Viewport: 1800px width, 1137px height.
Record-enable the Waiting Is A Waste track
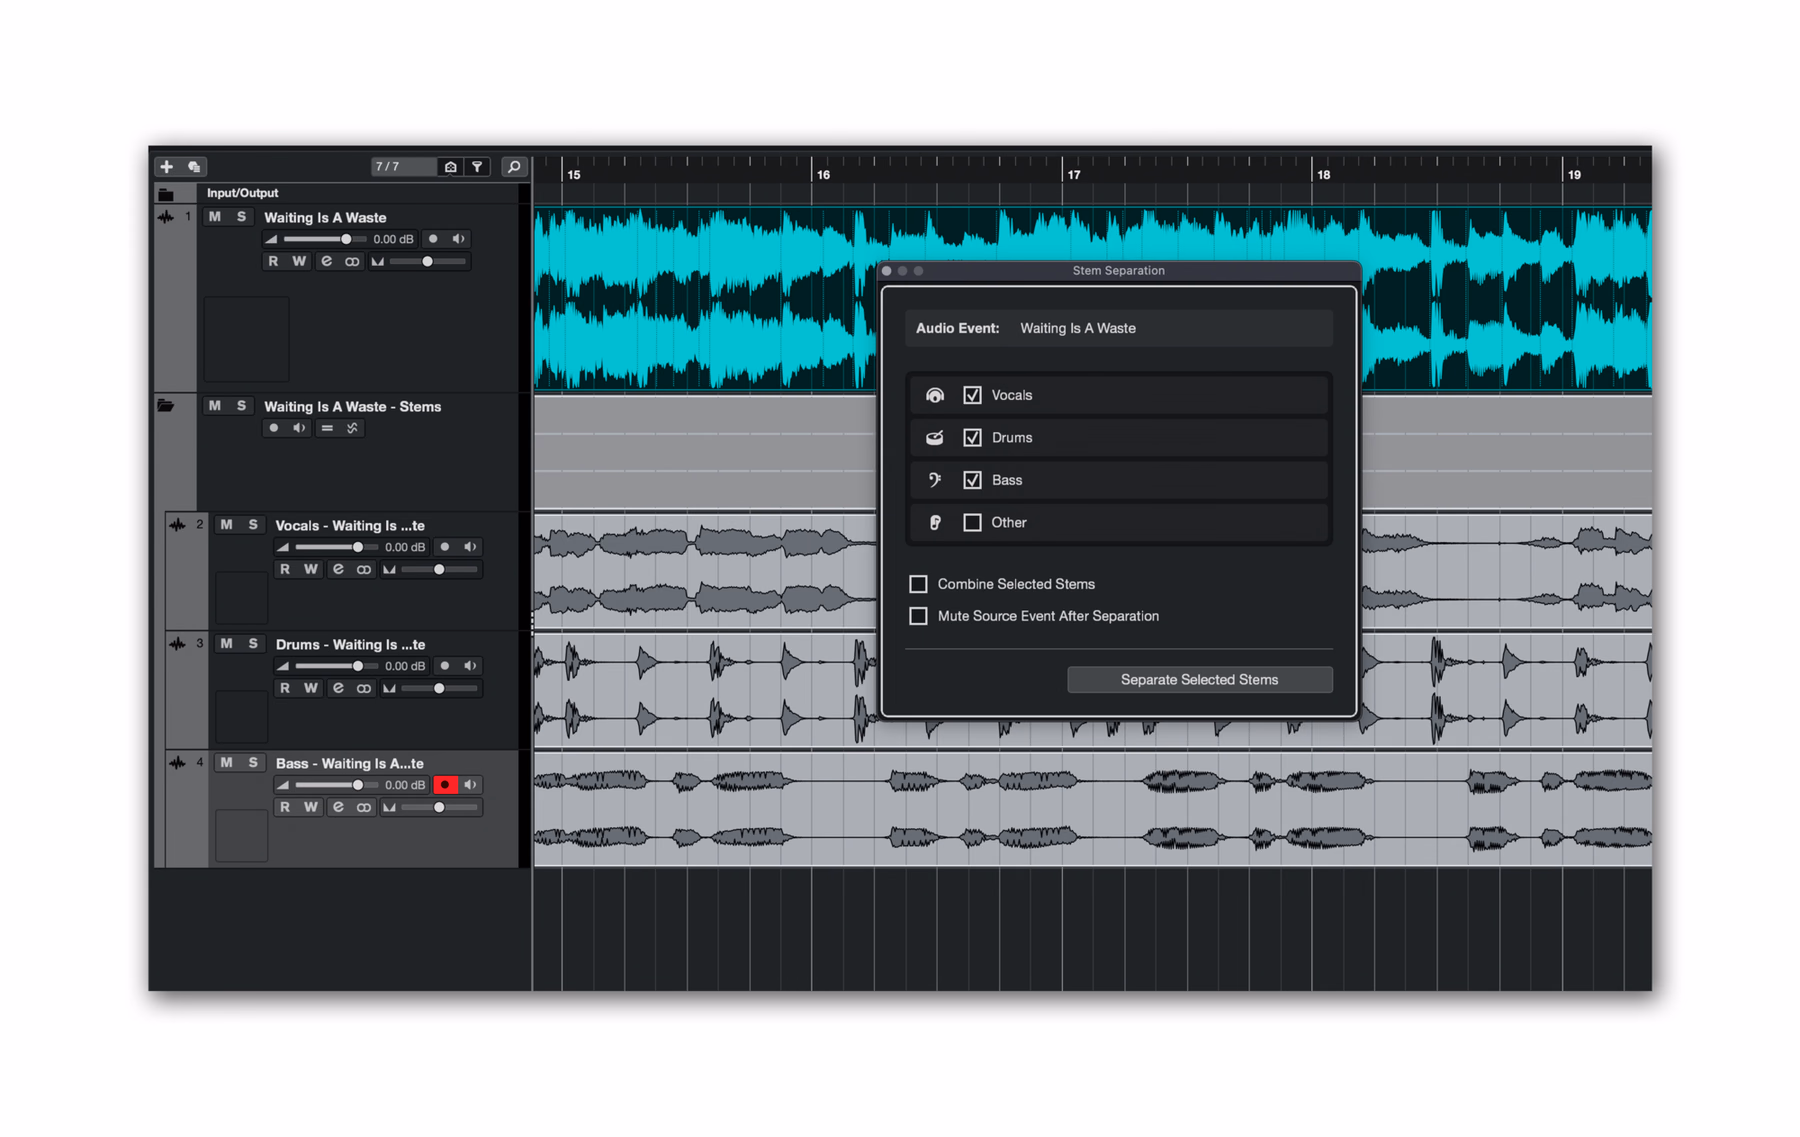click(x=433, y=239)
